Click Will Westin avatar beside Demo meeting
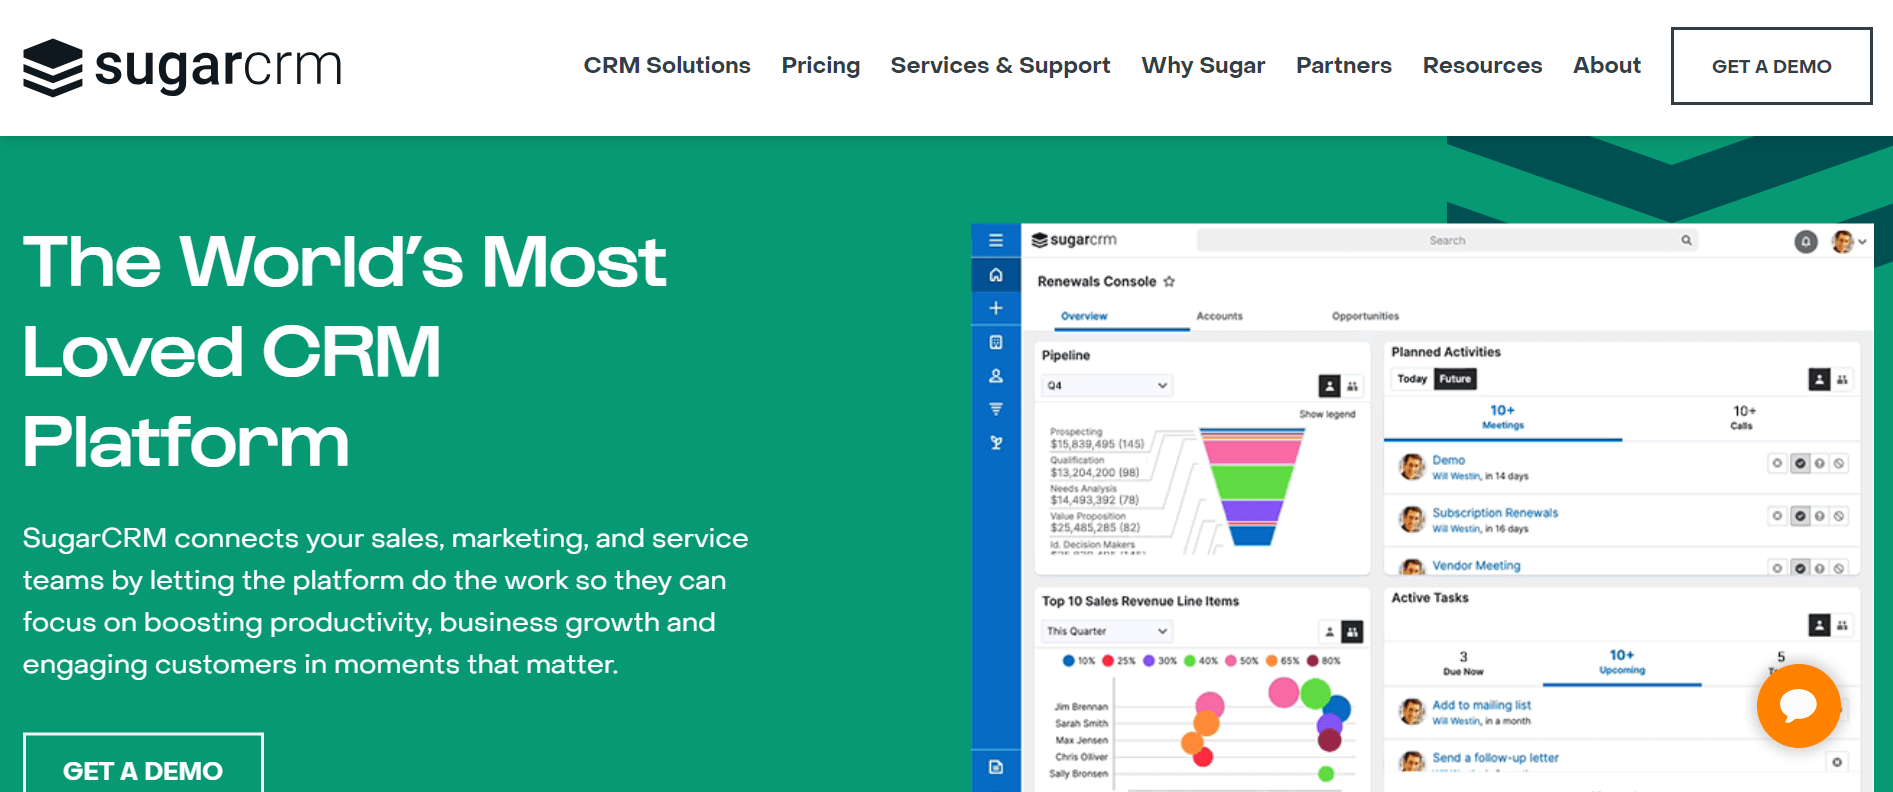The width and height of the screenshot is (1893, 792). pyautogui.click(x=1412, y=466)
